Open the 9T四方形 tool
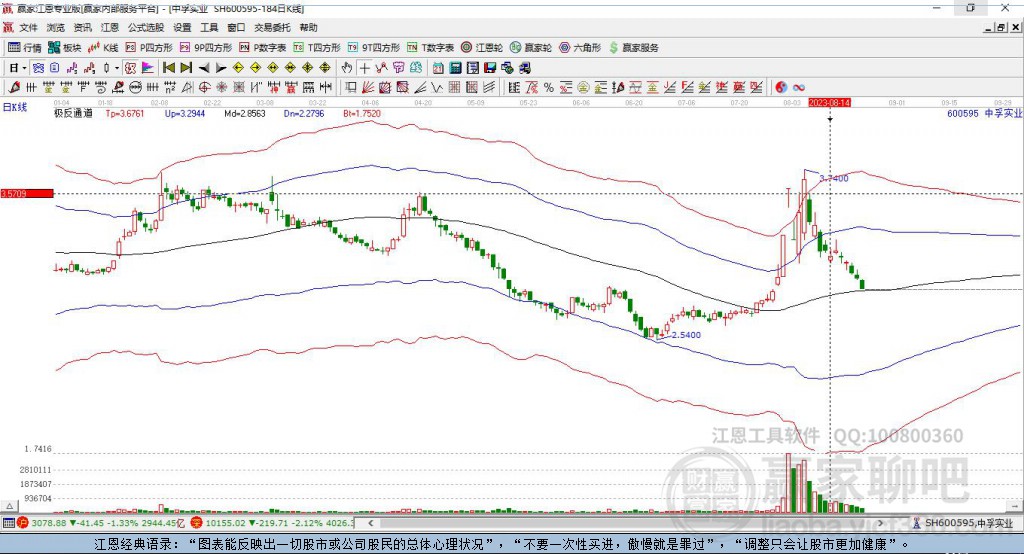The width and height of the screenshot is (1024, 554). [374, 48]
